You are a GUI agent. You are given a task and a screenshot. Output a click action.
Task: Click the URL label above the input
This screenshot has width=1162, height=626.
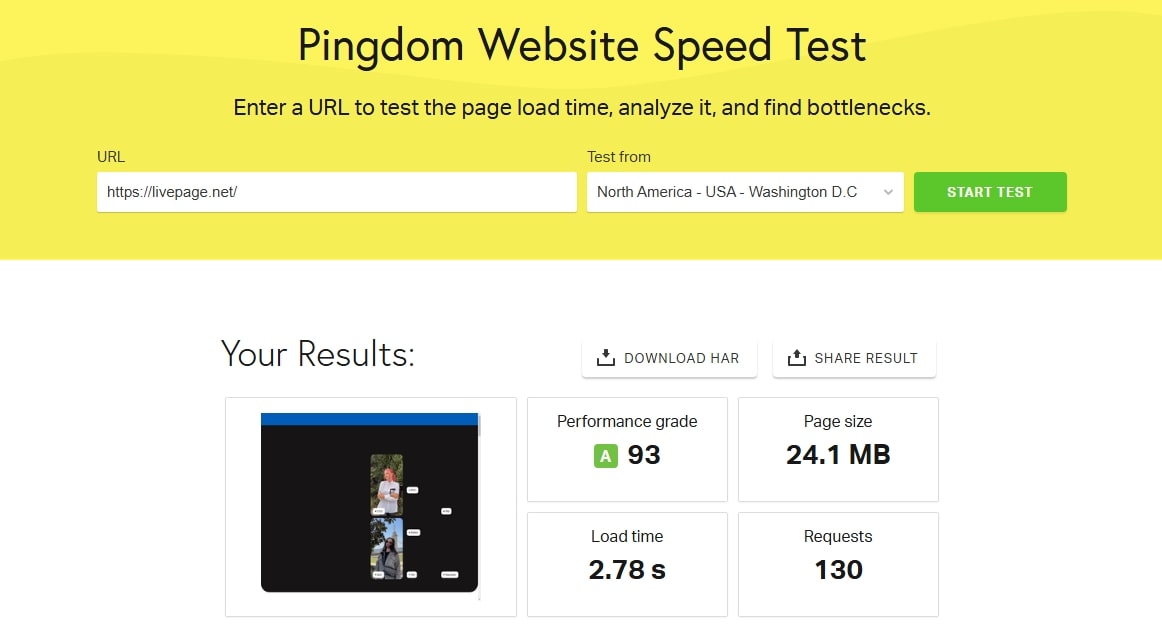(111, 157)
